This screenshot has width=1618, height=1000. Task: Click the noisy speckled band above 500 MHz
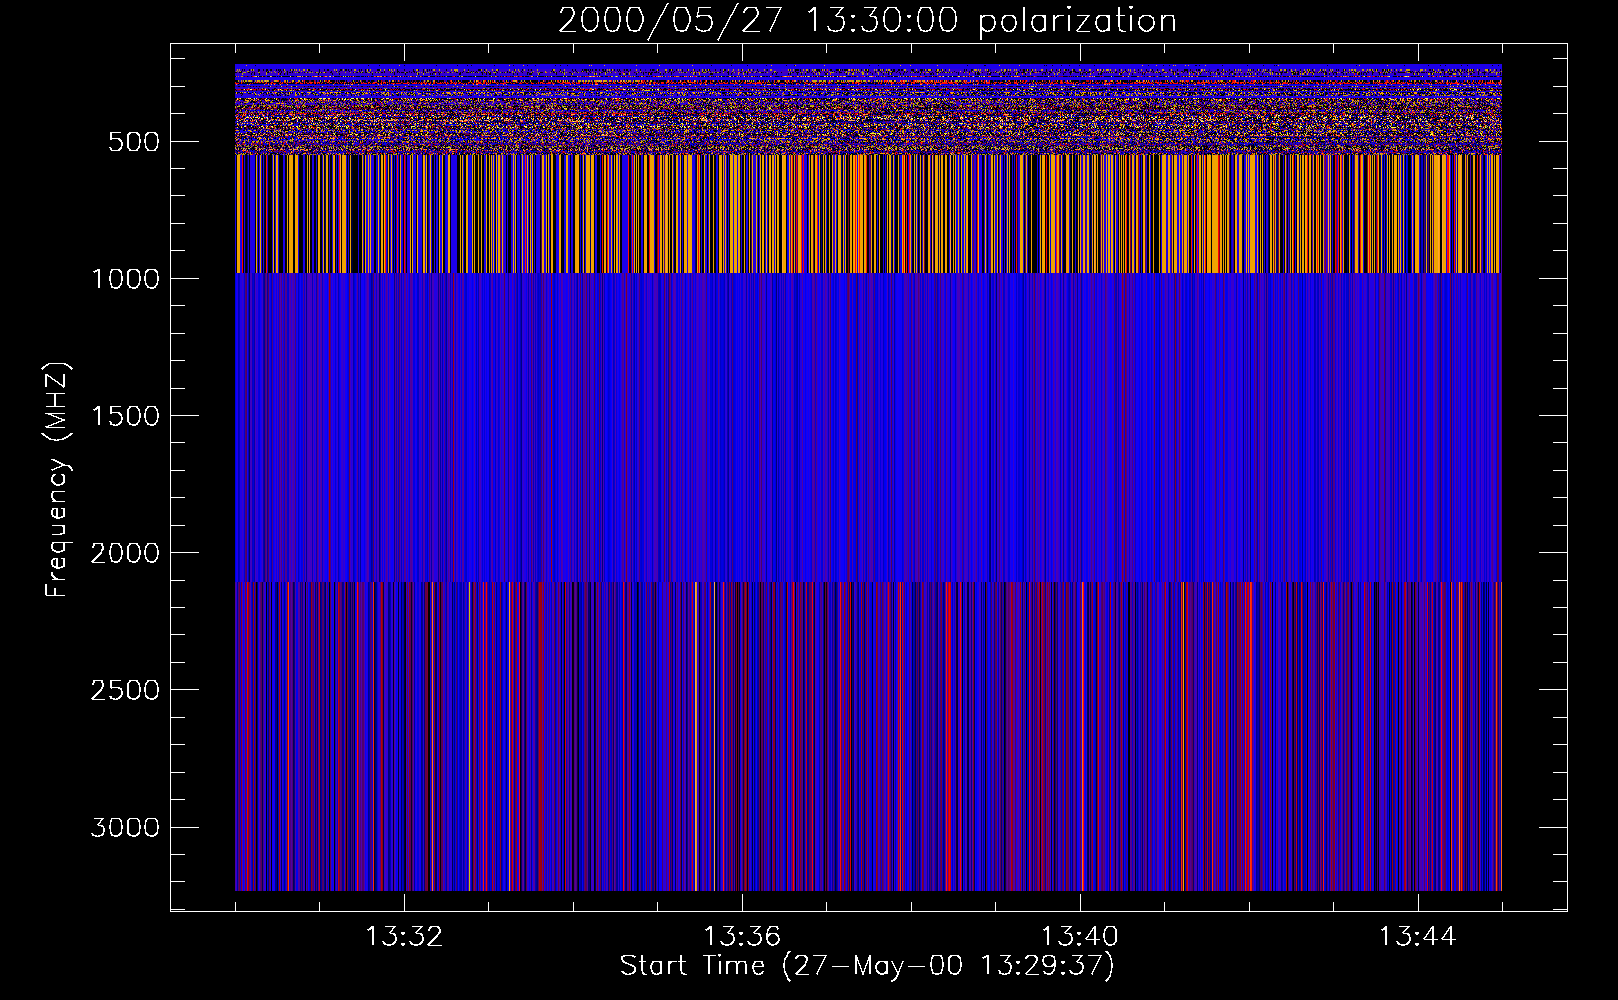point(868,109)
